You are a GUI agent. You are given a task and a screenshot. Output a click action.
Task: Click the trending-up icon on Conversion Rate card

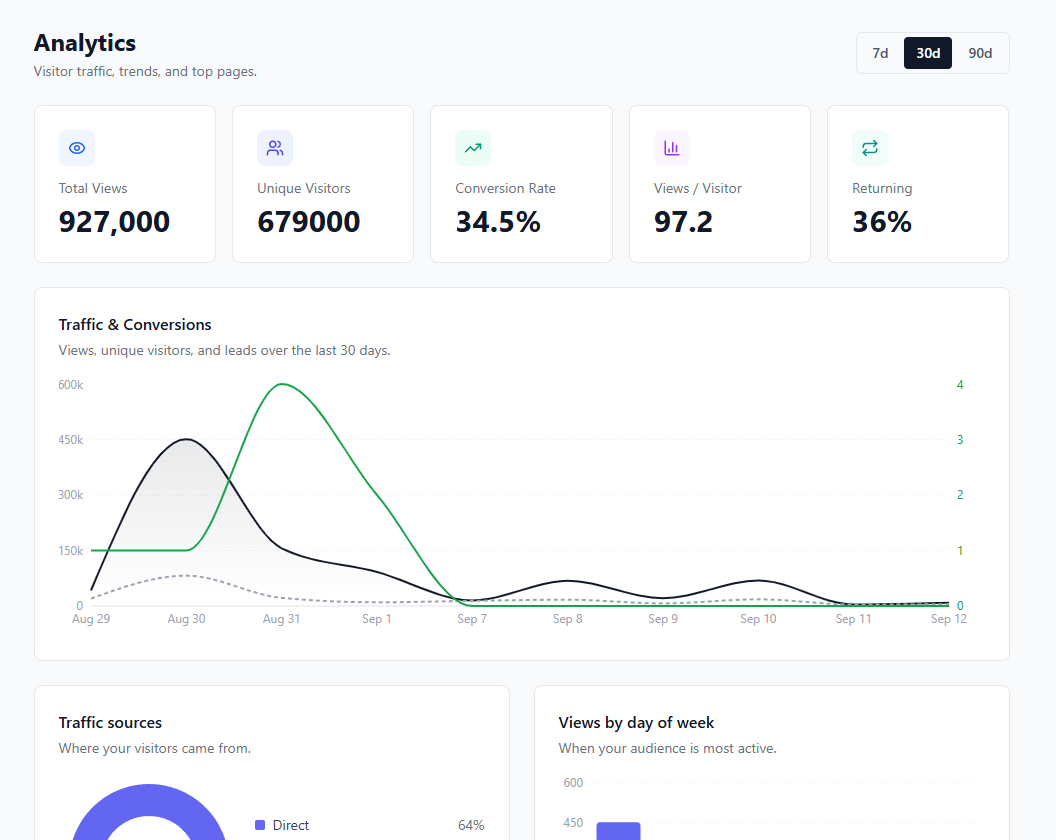[x=473, y=148]
